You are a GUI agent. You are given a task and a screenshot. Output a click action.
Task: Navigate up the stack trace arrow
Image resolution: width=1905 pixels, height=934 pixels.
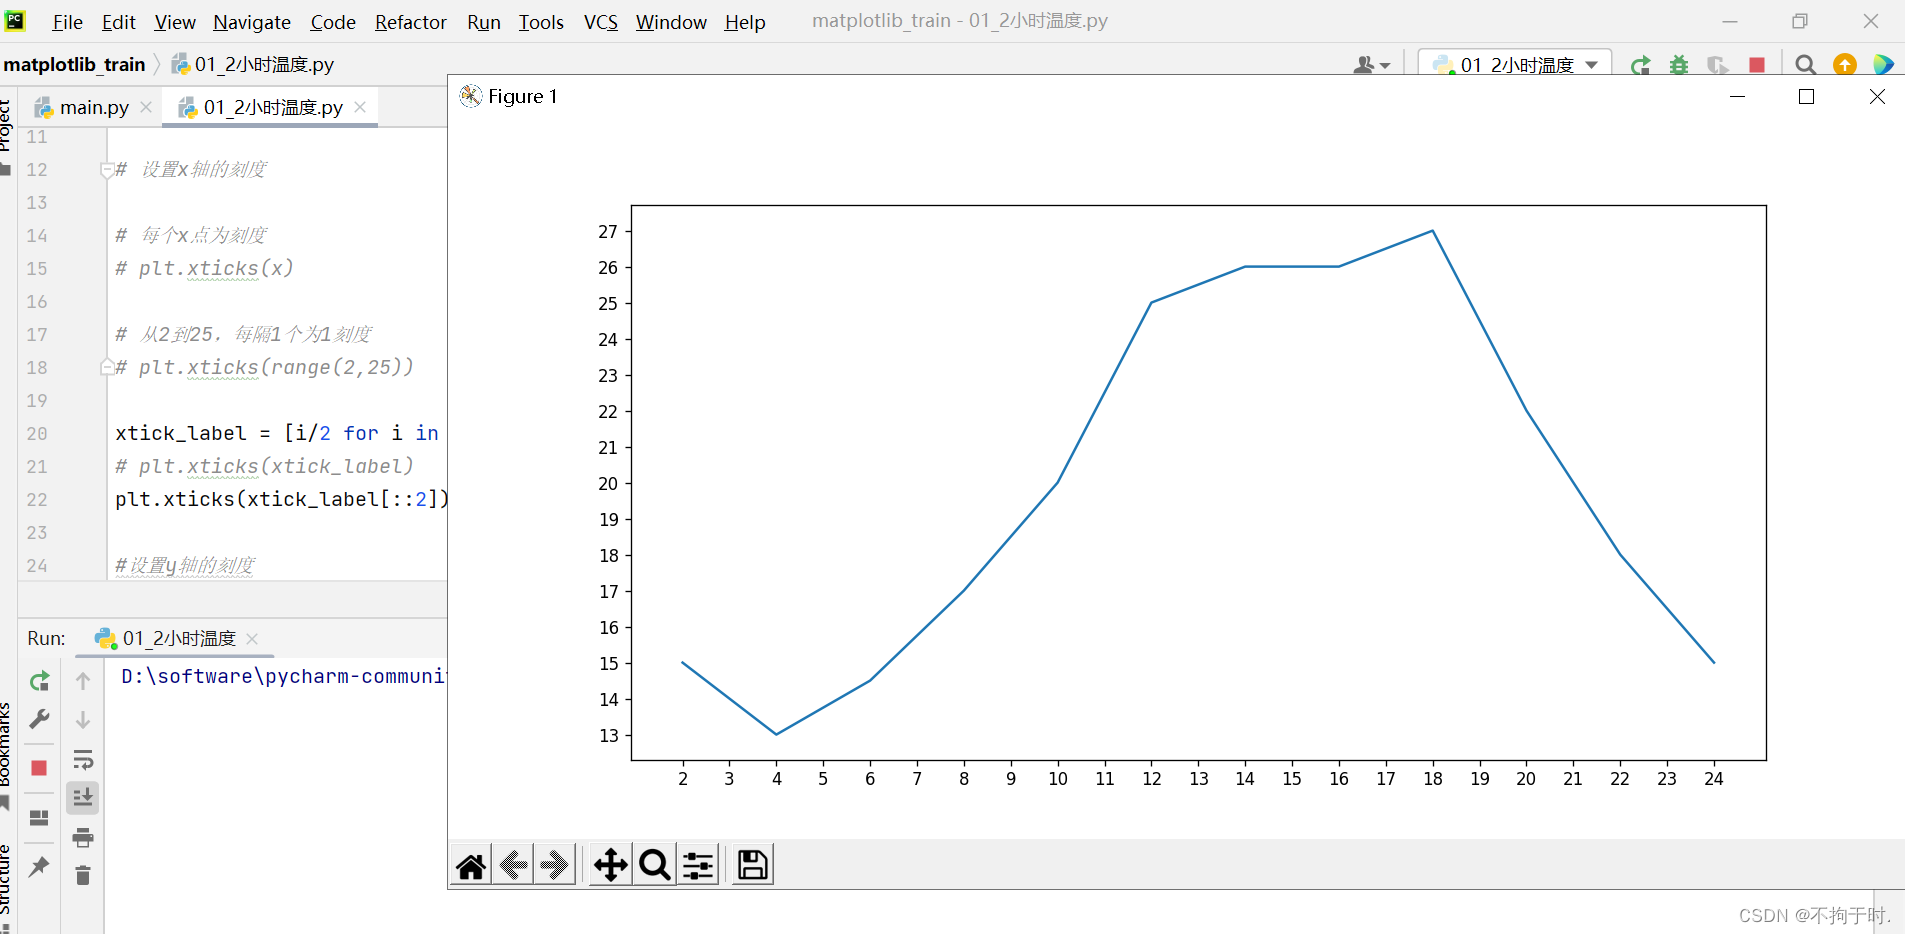pos(83,681)
